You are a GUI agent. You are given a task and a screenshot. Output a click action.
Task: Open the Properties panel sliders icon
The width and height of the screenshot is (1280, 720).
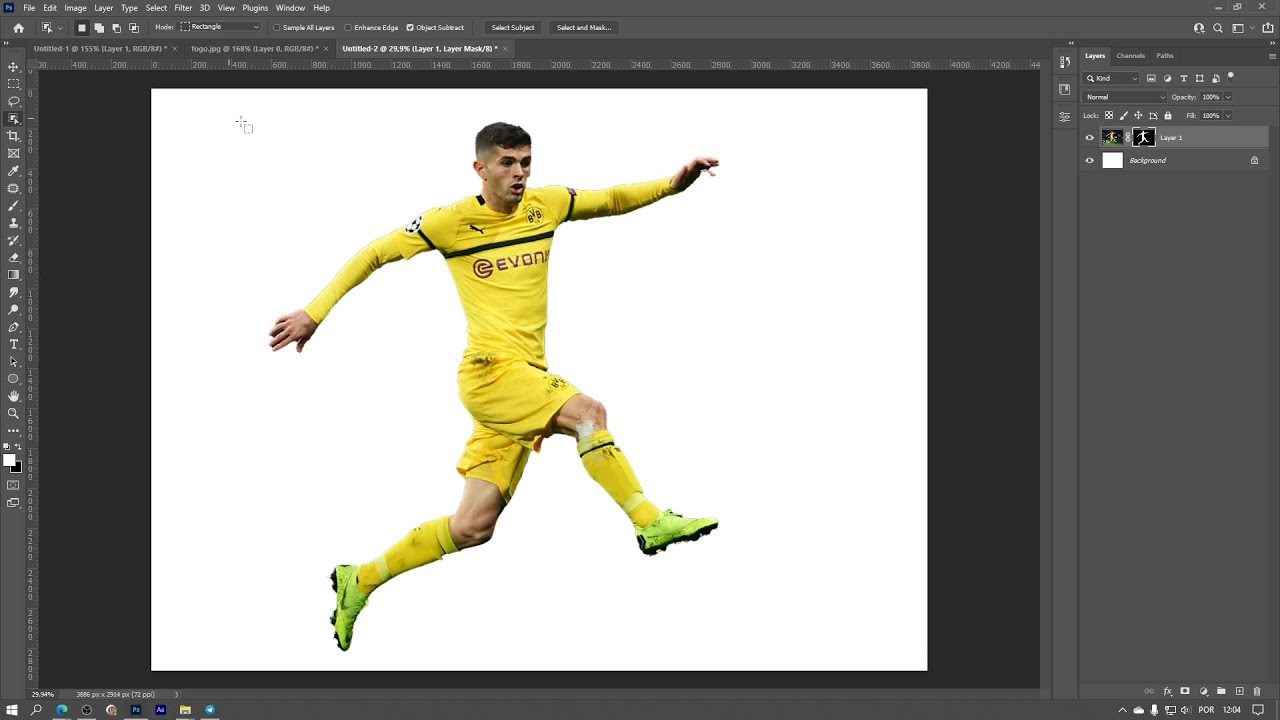(x=1064, y=117)
